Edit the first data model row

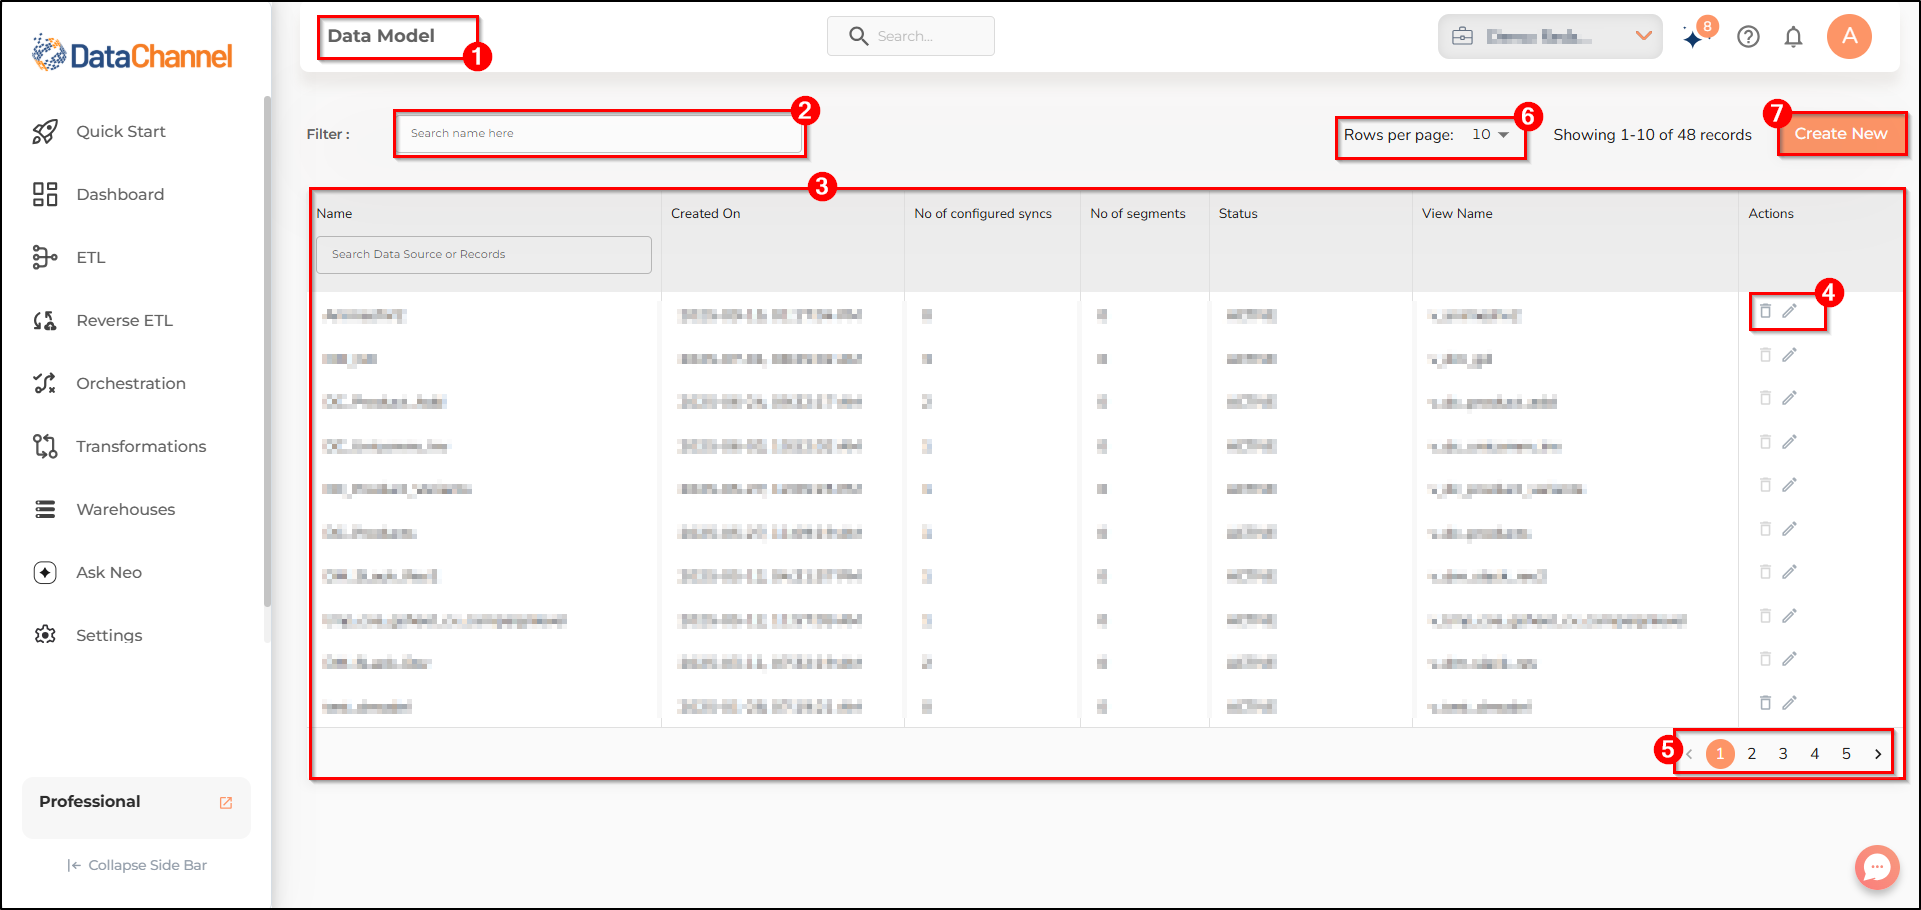tap(1790, 311)
